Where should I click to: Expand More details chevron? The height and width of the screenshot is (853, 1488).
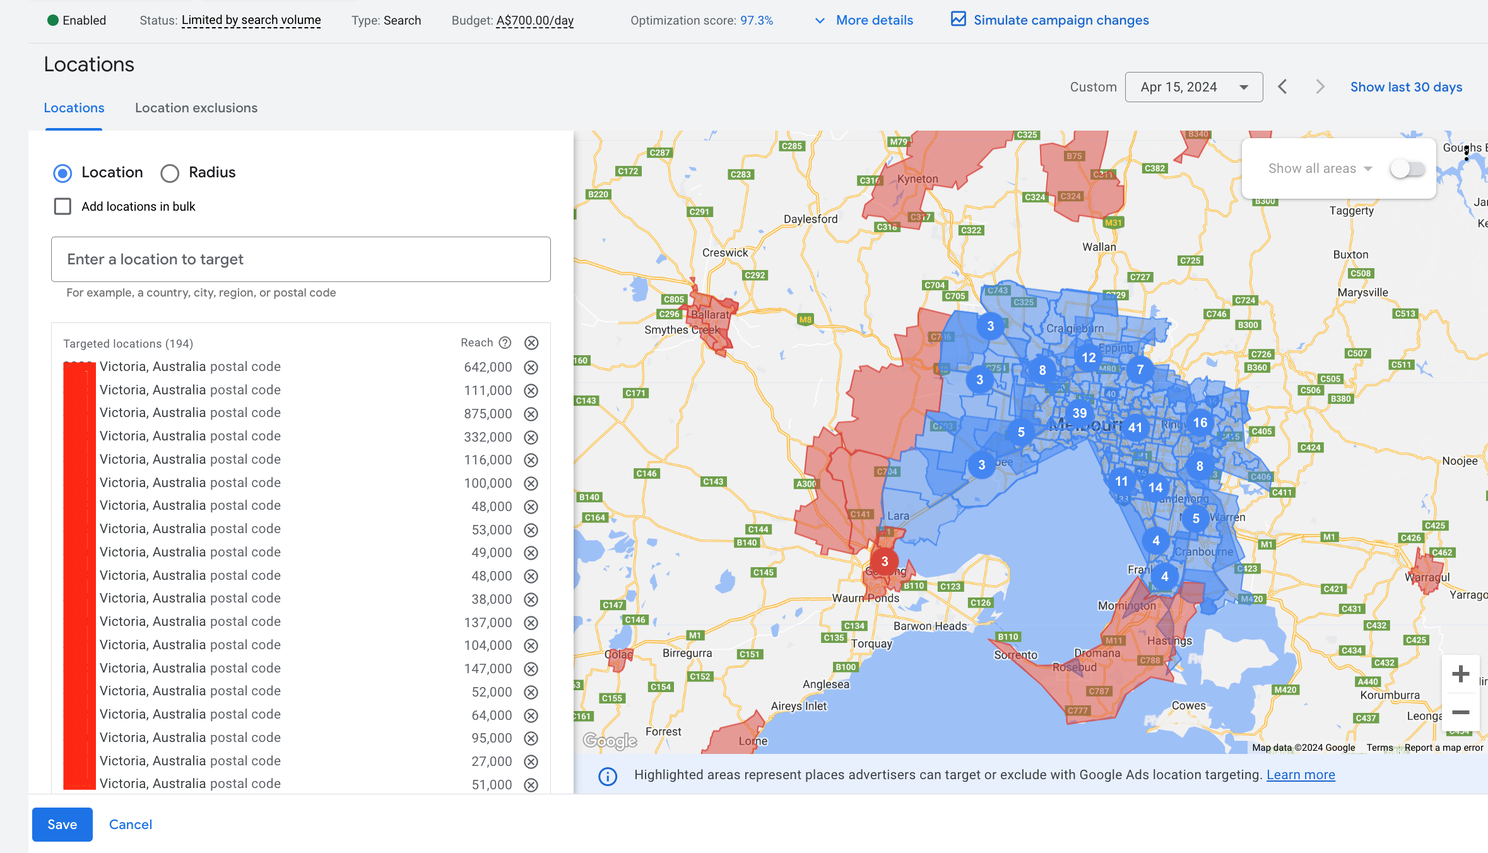click(820, 20)
